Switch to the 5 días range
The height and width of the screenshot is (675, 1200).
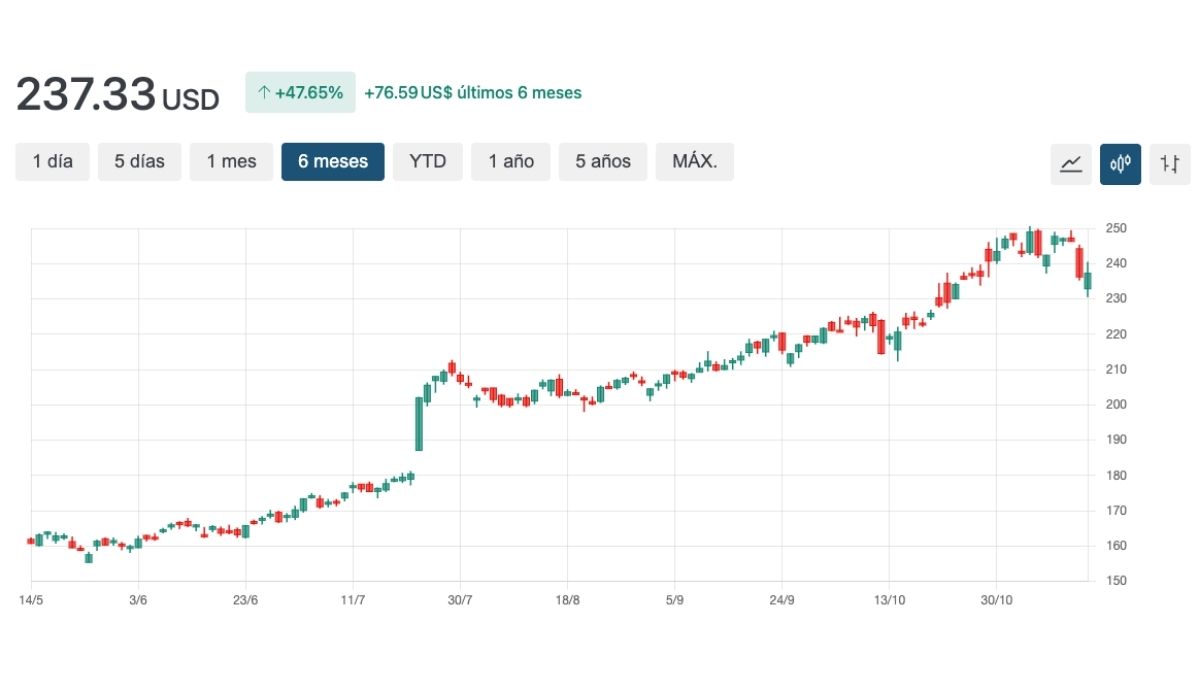tap(139, 161)
